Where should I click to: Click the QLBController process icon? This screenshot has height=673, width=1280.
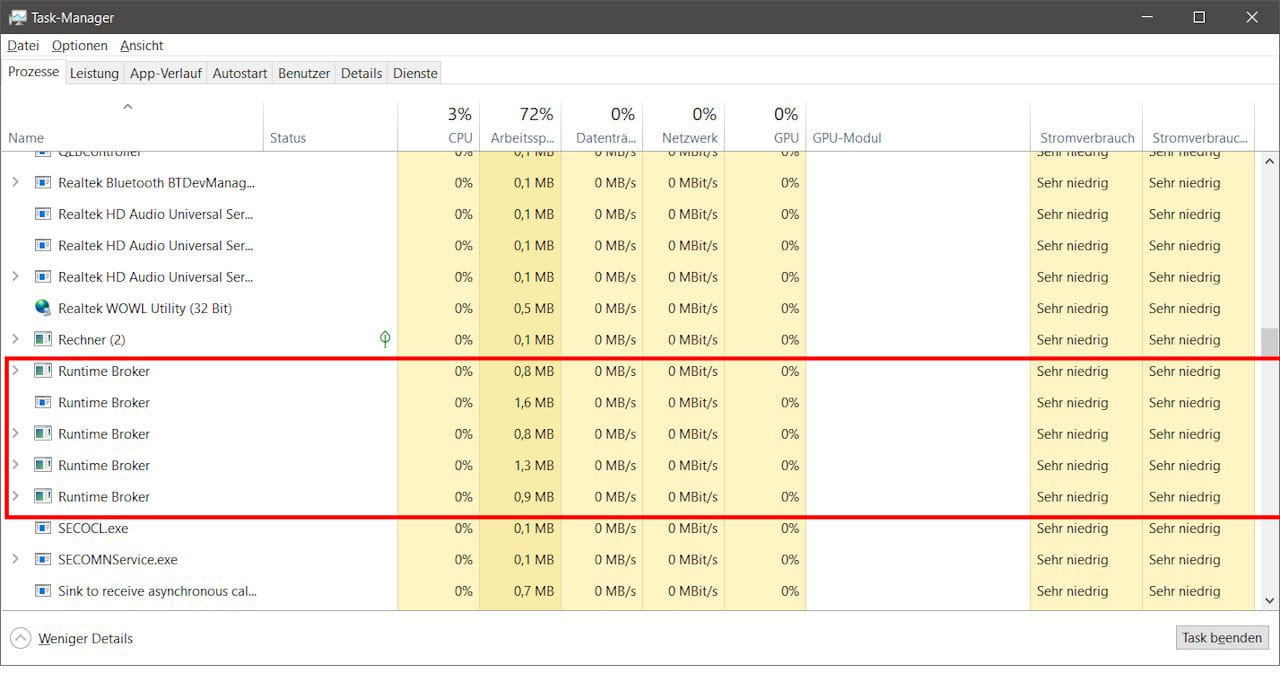(41, 151)
